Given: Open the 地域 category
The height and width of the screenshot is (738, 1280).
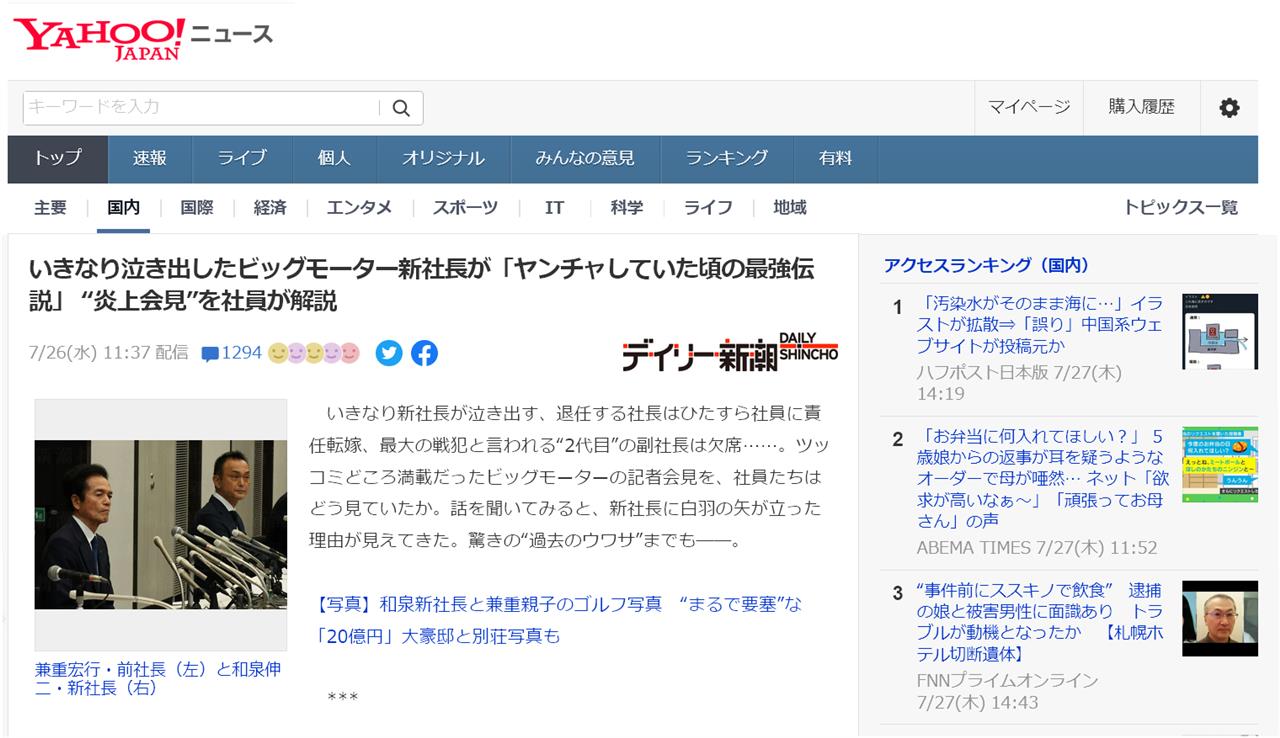Looking at the screenshot, I should point(790,208).
